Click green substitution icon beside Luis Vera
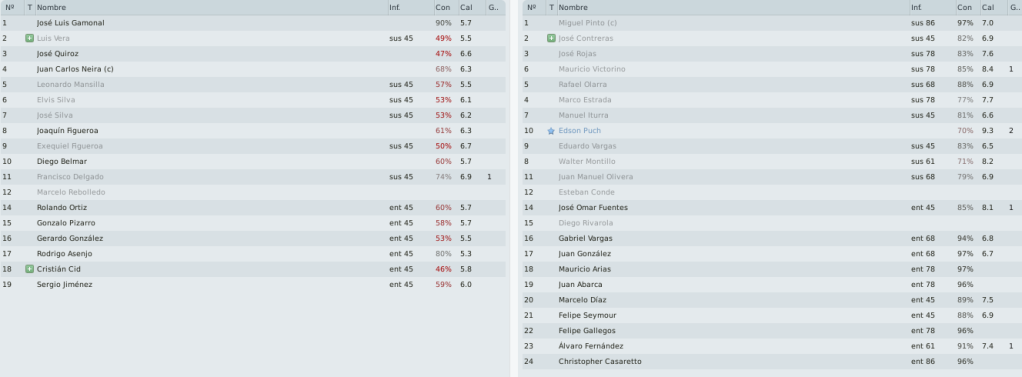 click(29, 38)
